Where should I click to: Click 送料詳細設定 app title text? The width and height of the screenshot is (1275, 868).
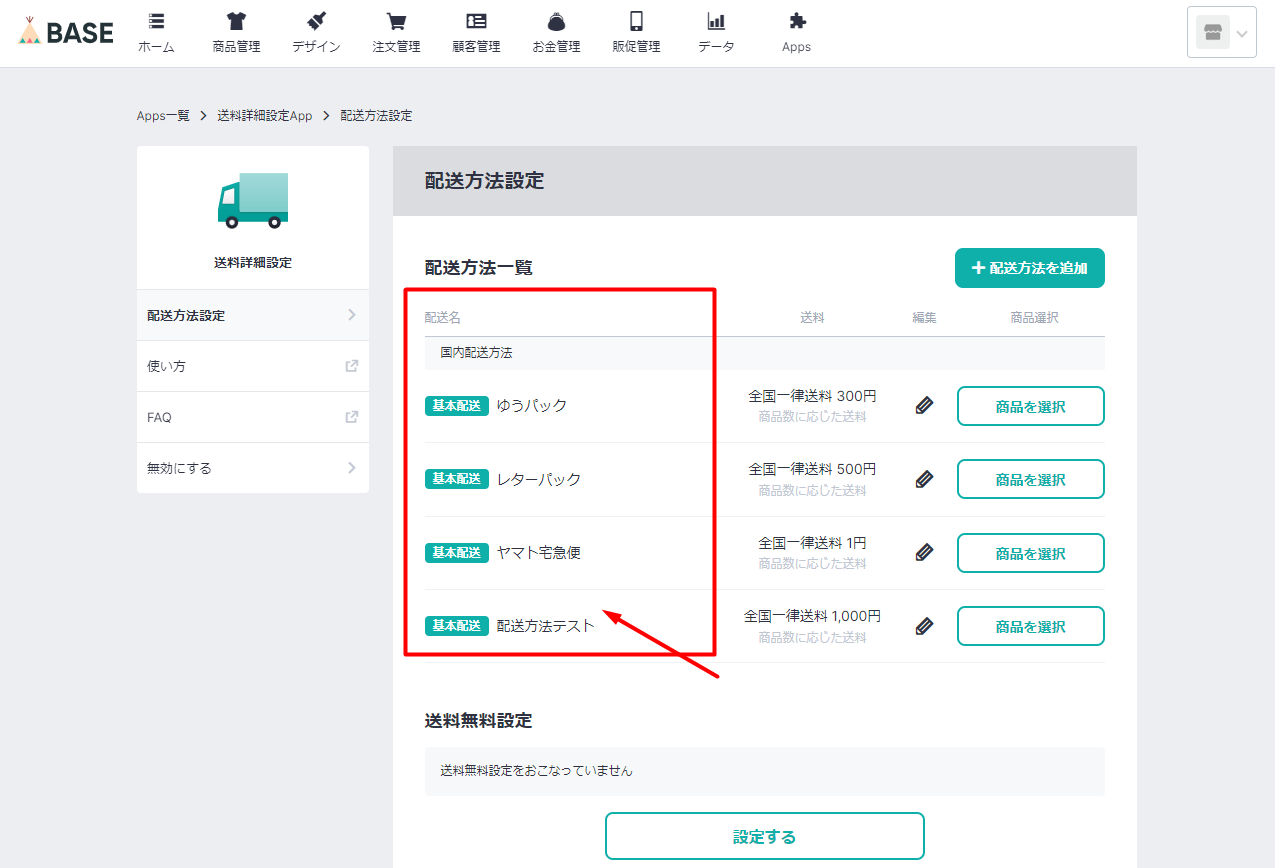[x=253, y=263]
